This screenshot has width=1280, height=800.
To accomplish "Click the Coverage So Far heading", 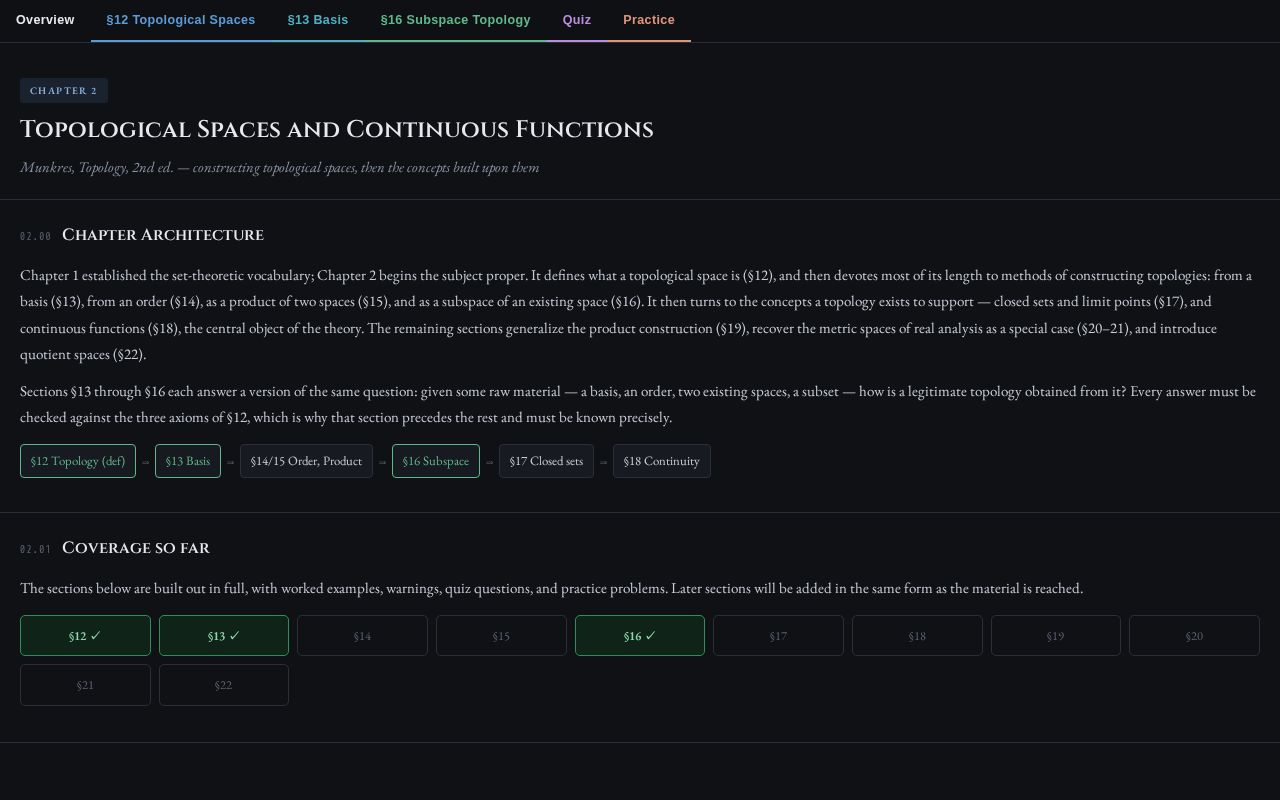I will point(136,548).
